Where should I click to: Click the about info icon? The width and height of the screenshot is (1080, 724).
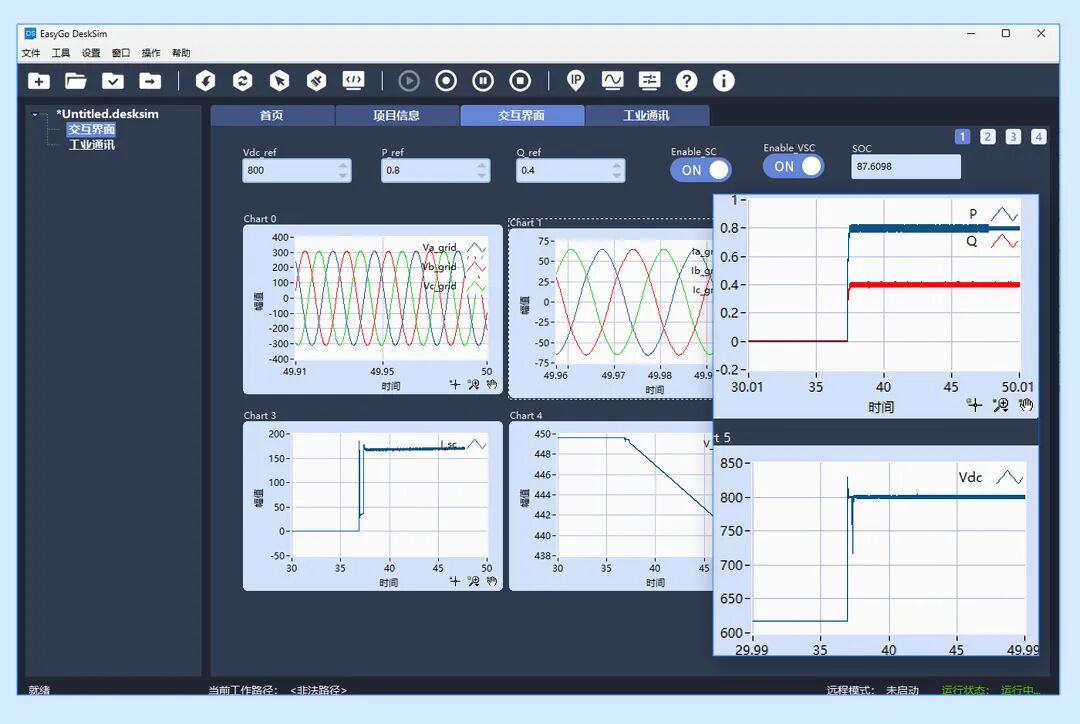click(x=723, y=81)
